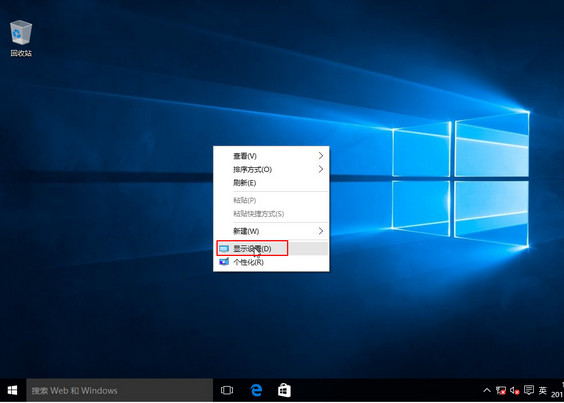Screen dimensions: 564x403
Task: Choose 刷新(E) in the context menu
Action: 271,183
